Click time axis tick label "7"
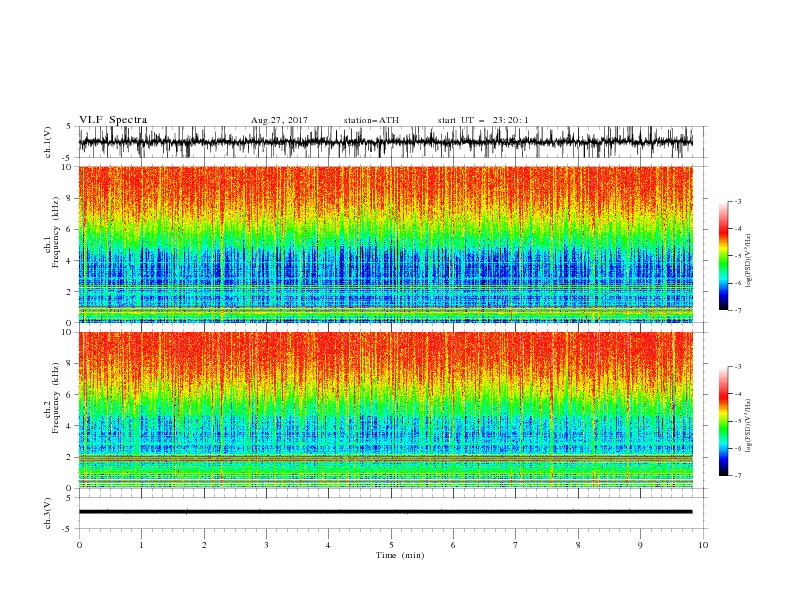The image size is (792, 612). (516, 545)
